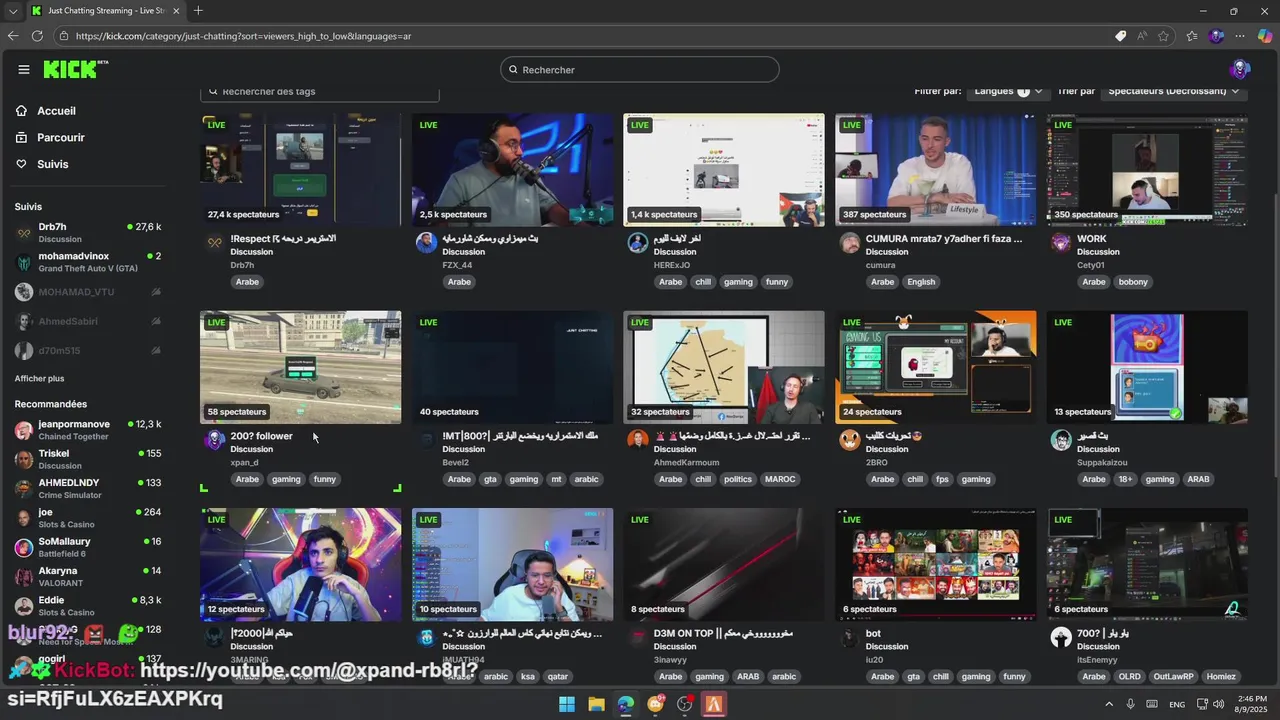Show hidden system tray icons chevron
This screenshot has width=1280, height=720.
coord(1108,704)
